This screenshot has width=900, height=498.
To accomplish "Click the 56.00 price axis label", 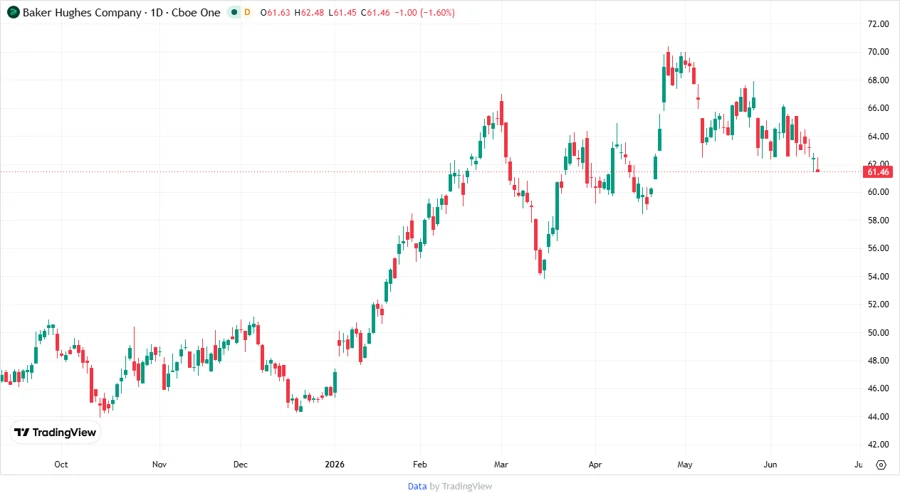I will [x=878, y=248].
